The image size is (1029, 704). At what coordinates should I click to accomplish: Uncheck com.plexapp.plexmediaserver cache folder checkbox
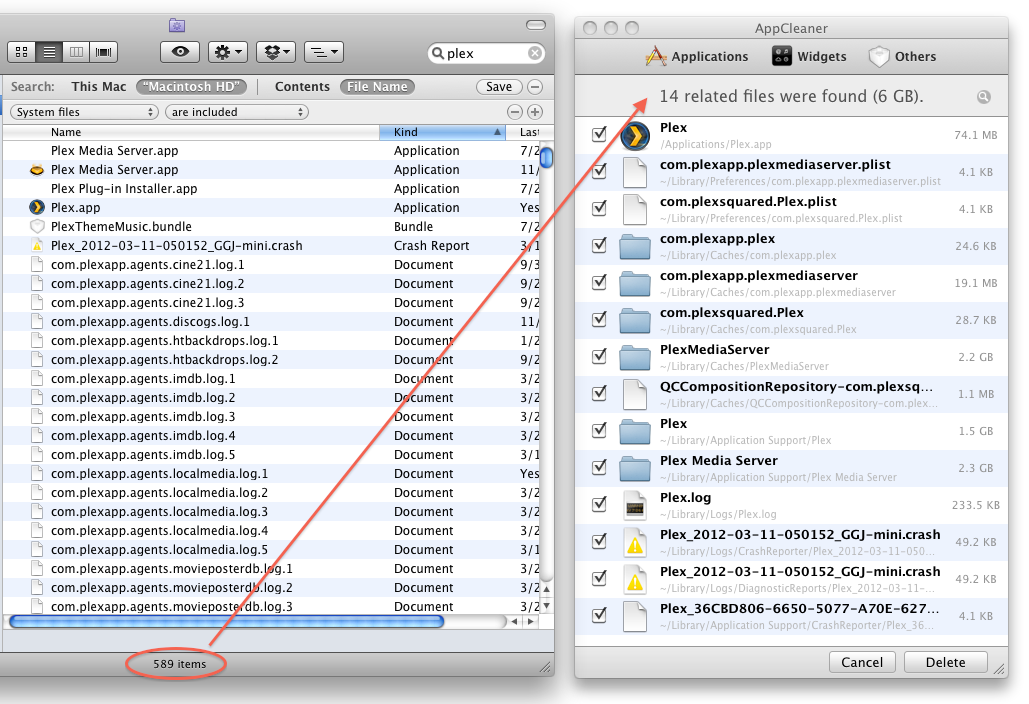click(599, 282)
